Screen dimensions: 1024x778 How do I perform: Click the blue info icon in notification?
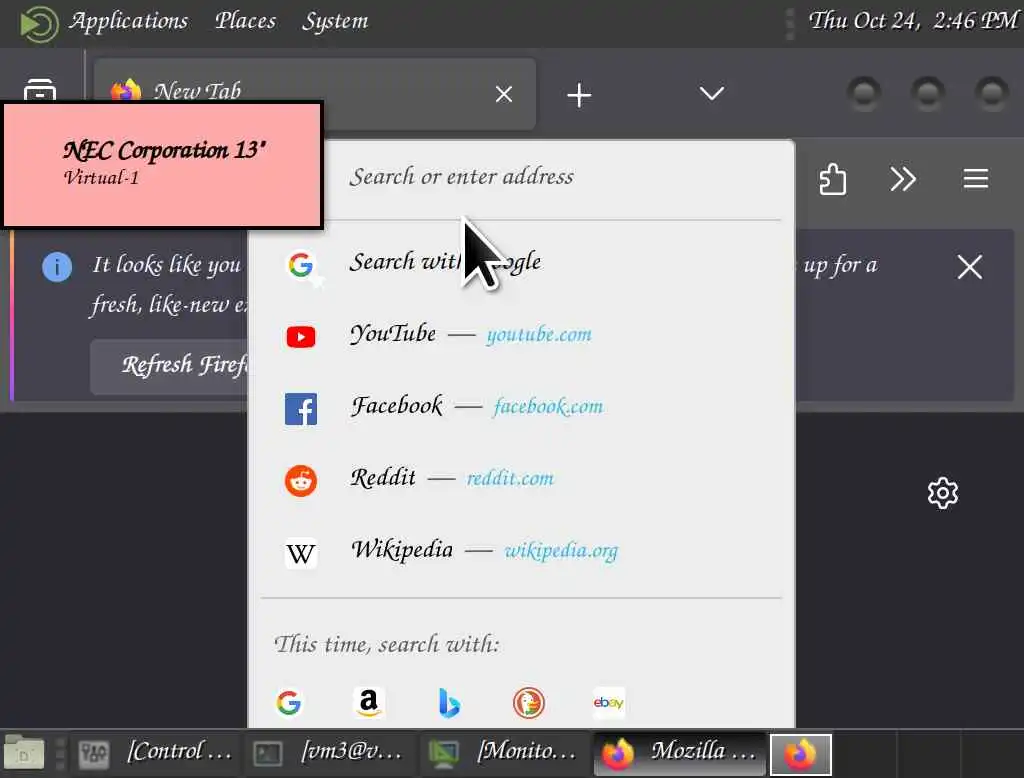[57, 267]
